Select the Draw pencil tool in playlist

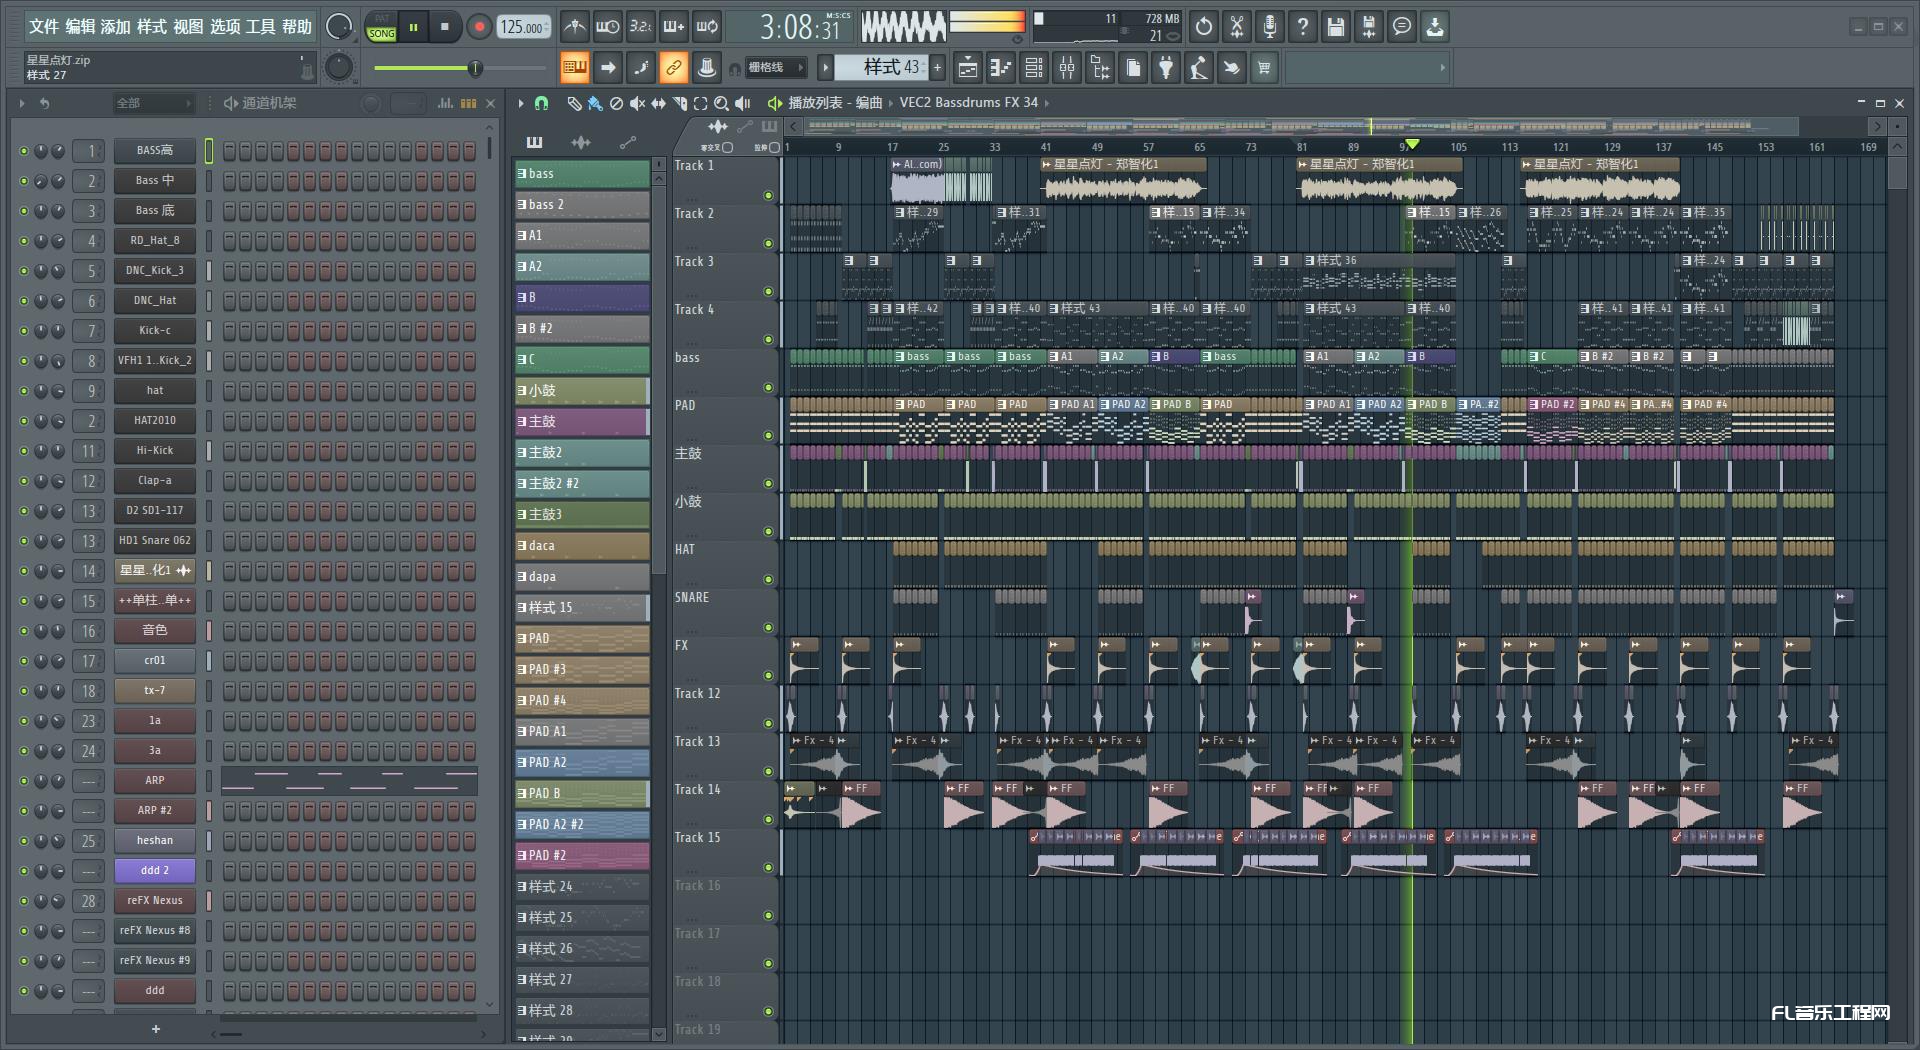[574, 103]
